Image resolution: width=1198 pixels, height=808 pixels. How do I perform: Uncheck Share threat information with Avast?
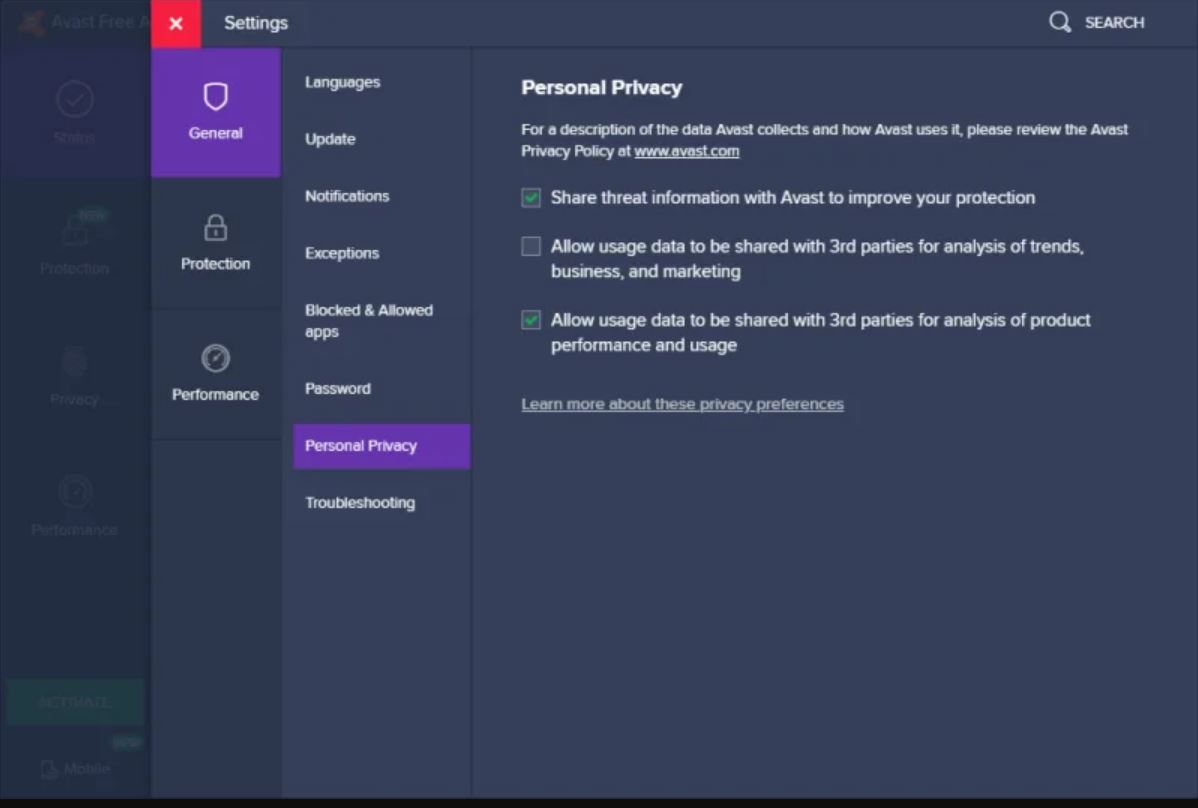tap(531, 198)
